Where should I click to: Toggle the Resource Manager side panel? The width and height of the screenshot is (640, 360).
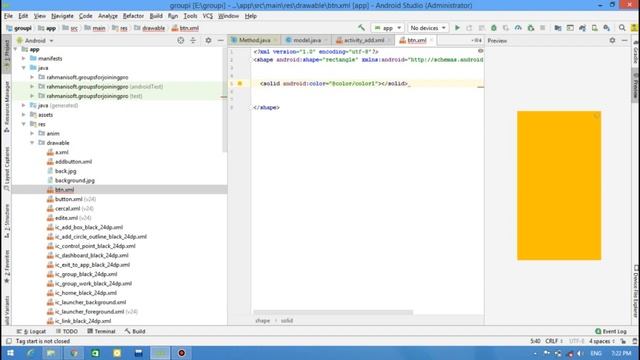tap(7, 107)
